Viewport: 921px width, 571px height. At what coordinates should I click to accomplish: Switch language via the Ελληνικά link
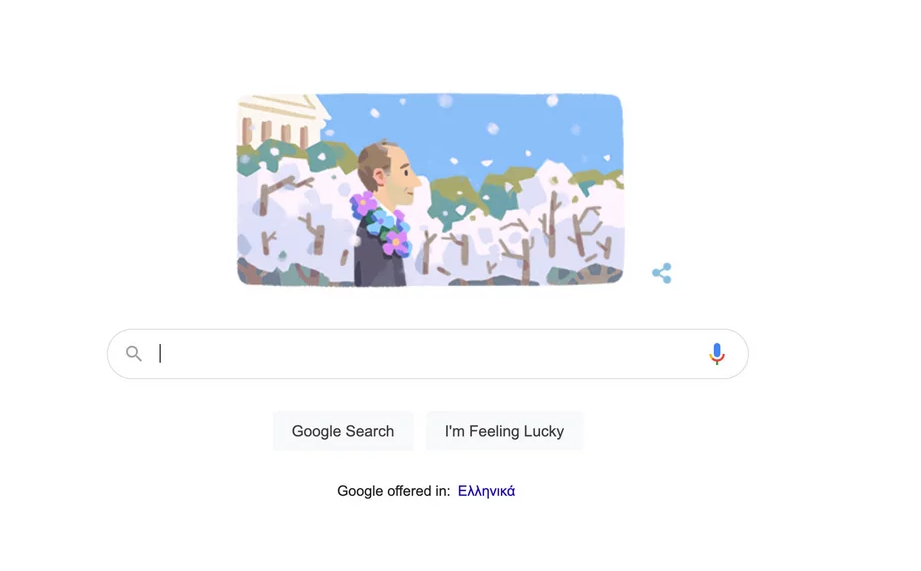click(x=486, y=491)
